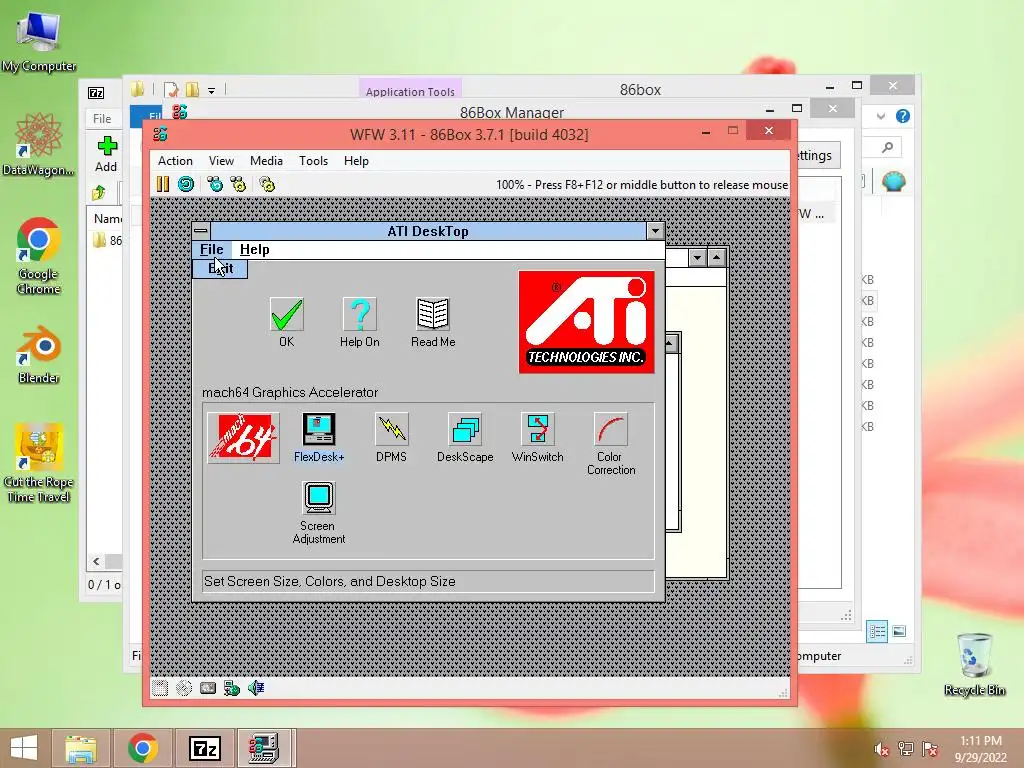This screenshot has height=768, width=1024.
Task: Click the hard reset toolbar icon
Action: (x=186, y=184)
